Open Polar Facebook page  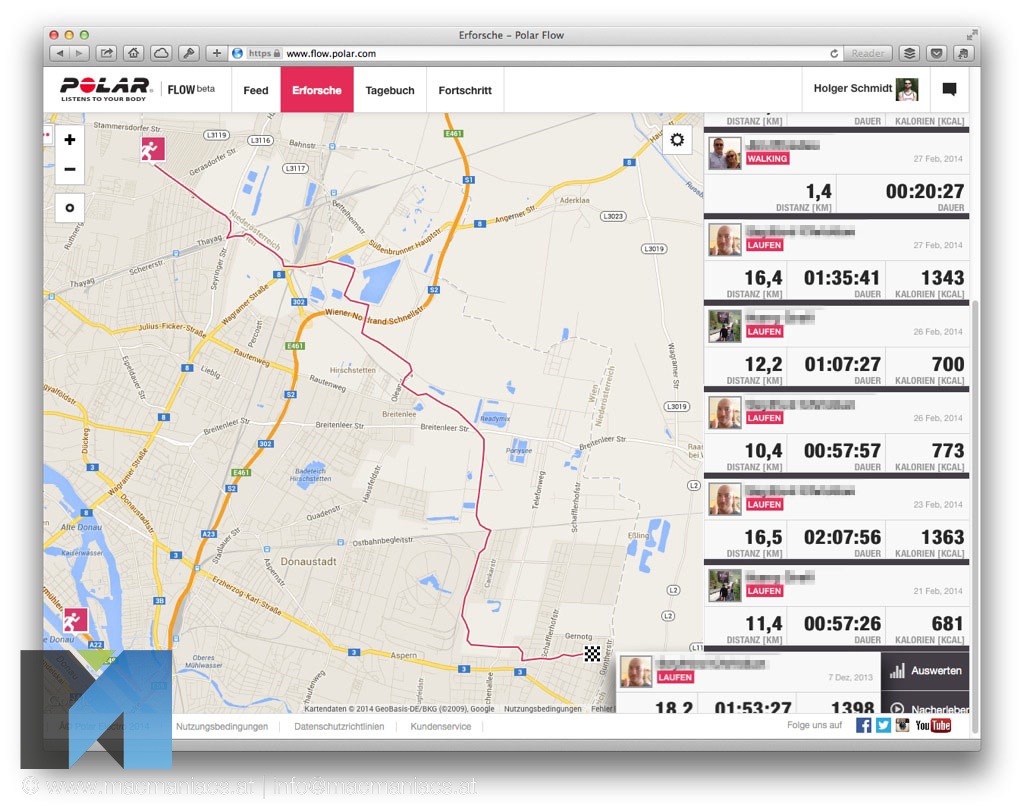[x=863, y=725]
